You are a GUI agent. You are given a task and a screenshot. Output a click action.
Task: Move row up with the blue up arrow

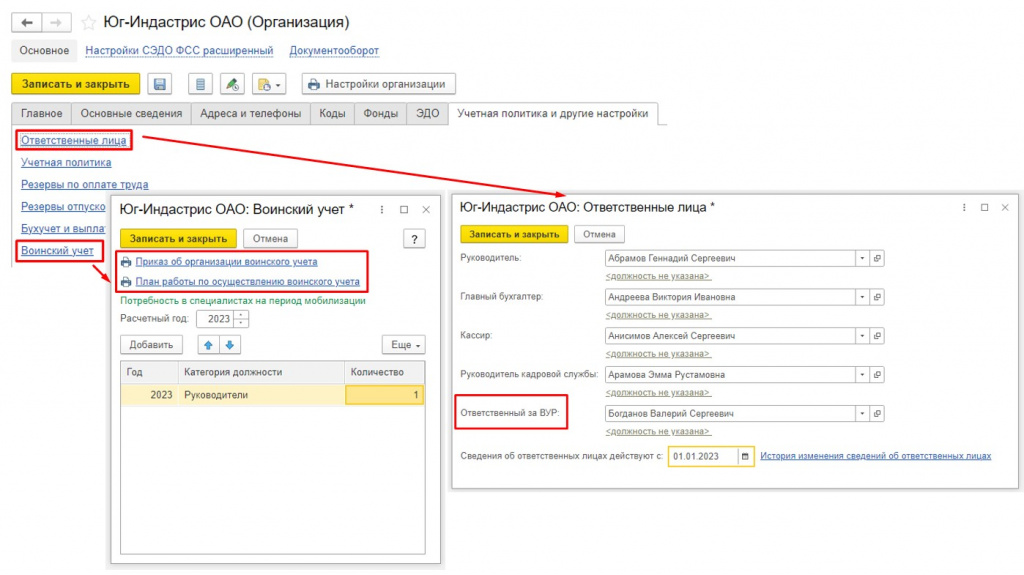[208, 344]
